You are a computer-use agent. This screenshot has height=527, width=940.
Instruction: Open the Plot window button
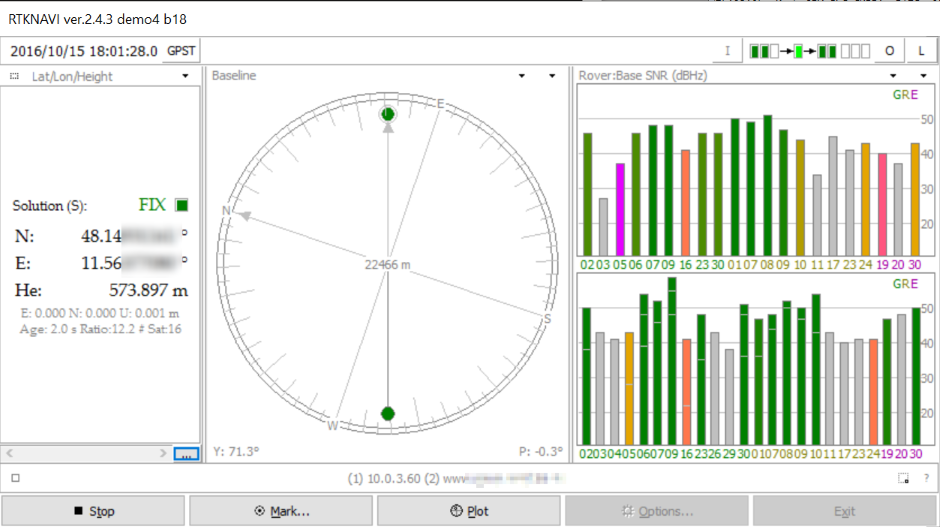469,511
